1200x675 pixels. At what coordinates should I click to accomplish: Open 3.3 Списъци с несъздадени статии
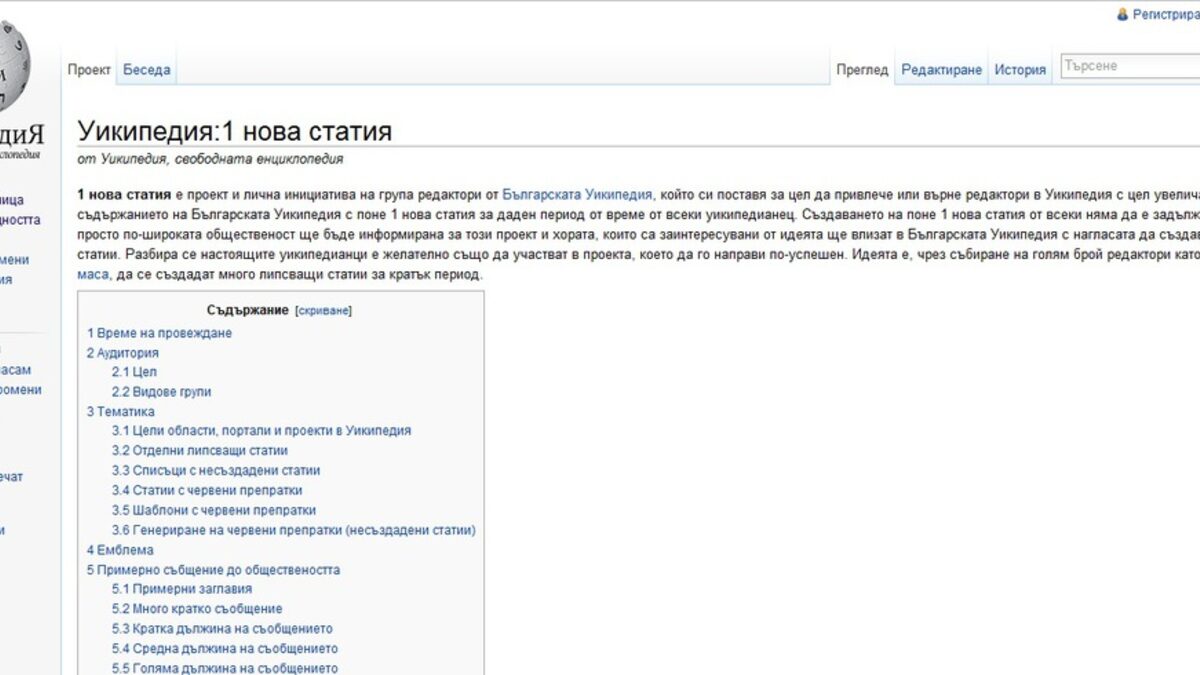pos(216,471)
